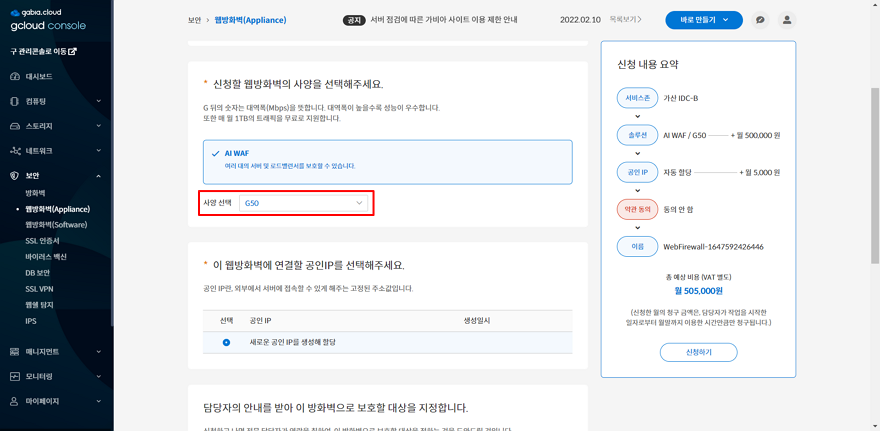Click the 웹방화벽(Appliance) breadcrumb
This screenshot has height=431, width=880.
click(250, 20)
